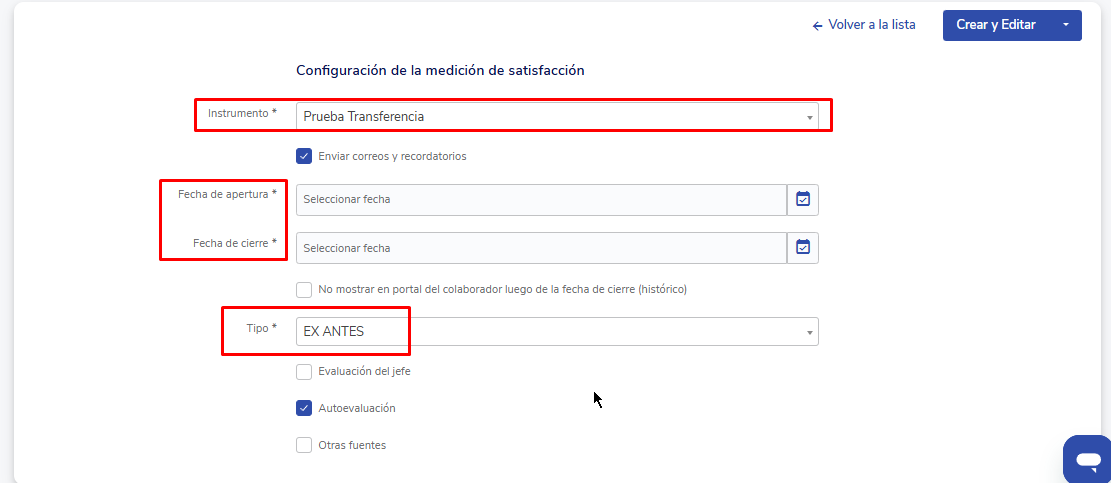Screen dimensions: 1111x483
Task: Click the Fecha de apertura date field
Action: (x=540, y=199)
